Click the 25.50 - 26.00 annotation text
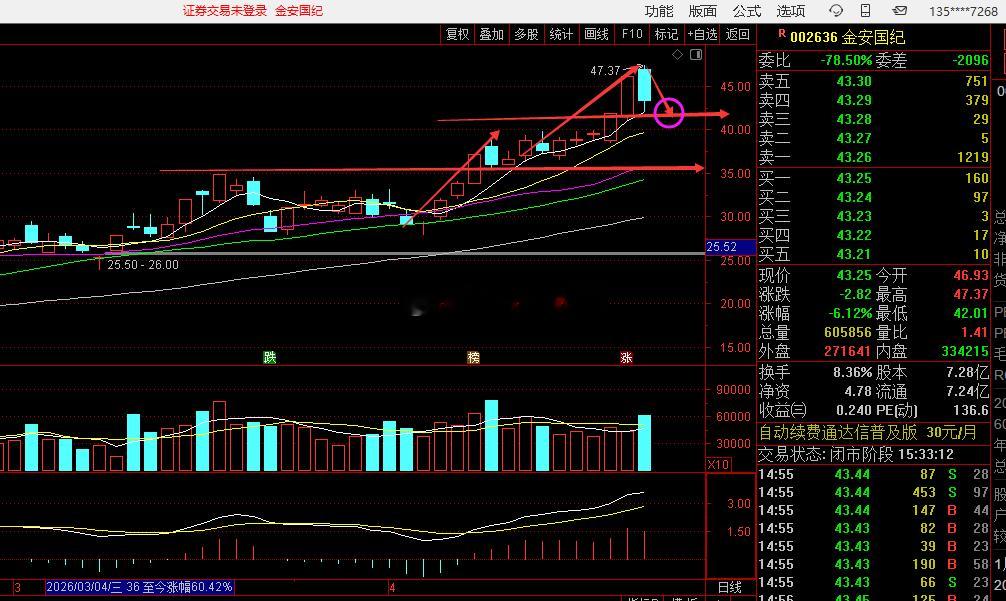Image resolution: width=1006 pixels, height=601 pixels. (x=143, y=264)
